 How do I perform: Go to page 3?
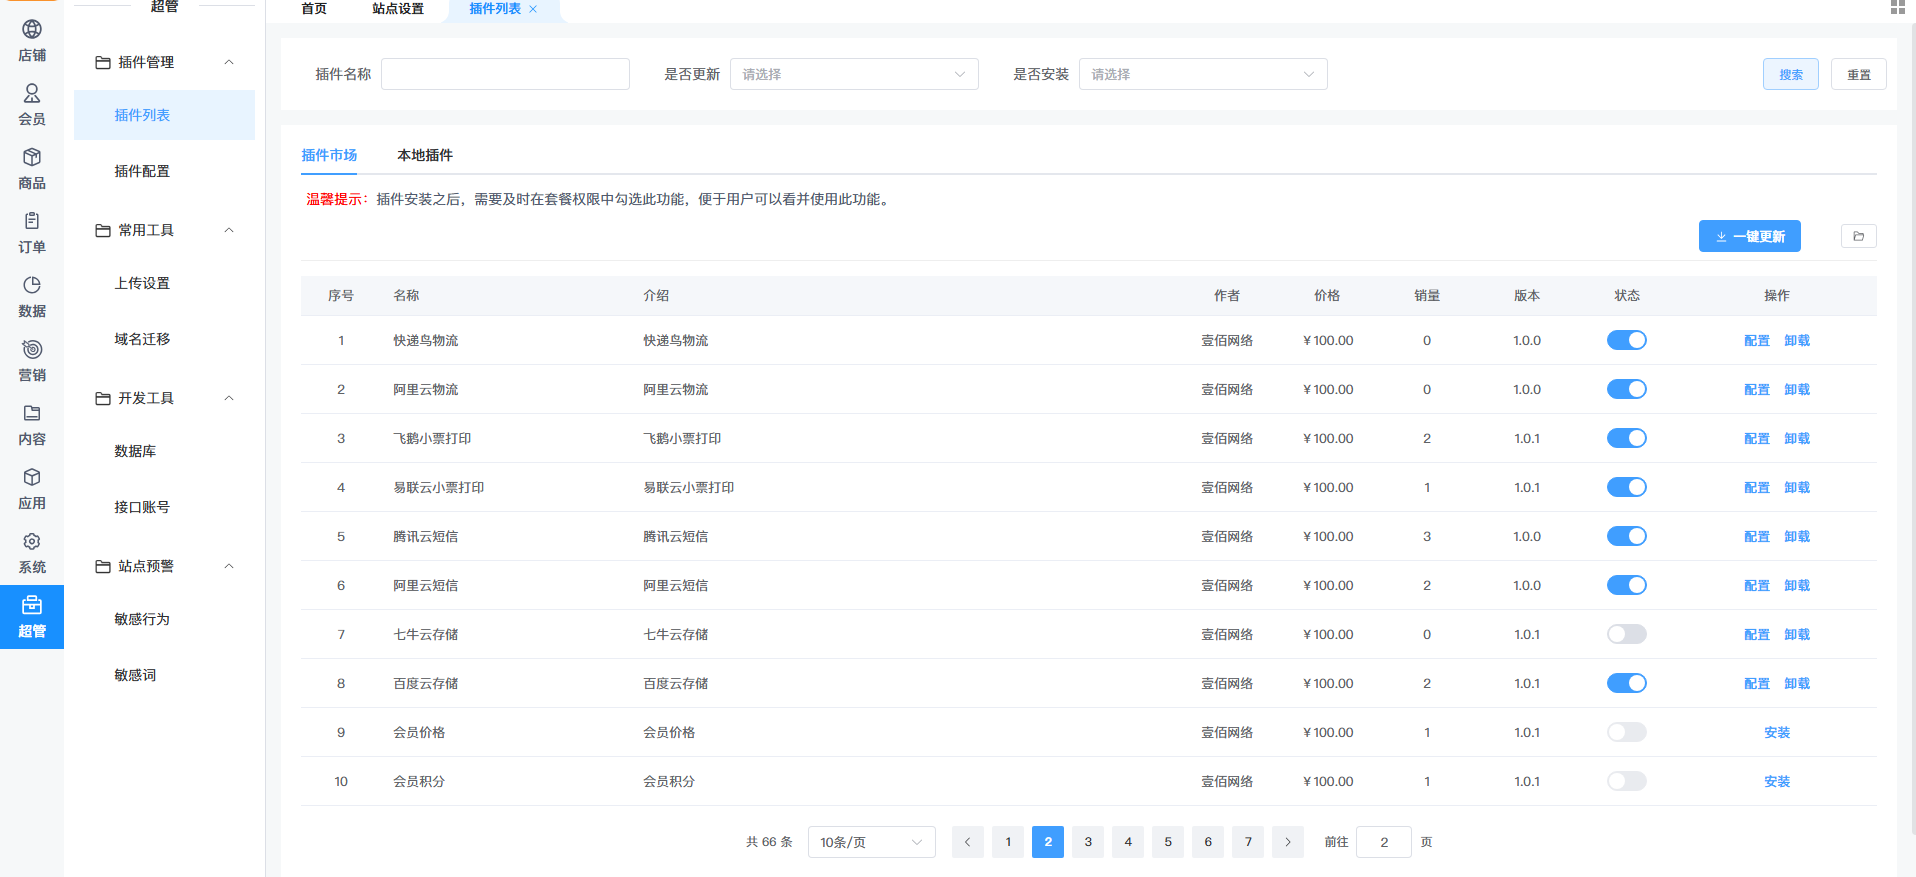pyautogui.click(x=1088, y=842)
